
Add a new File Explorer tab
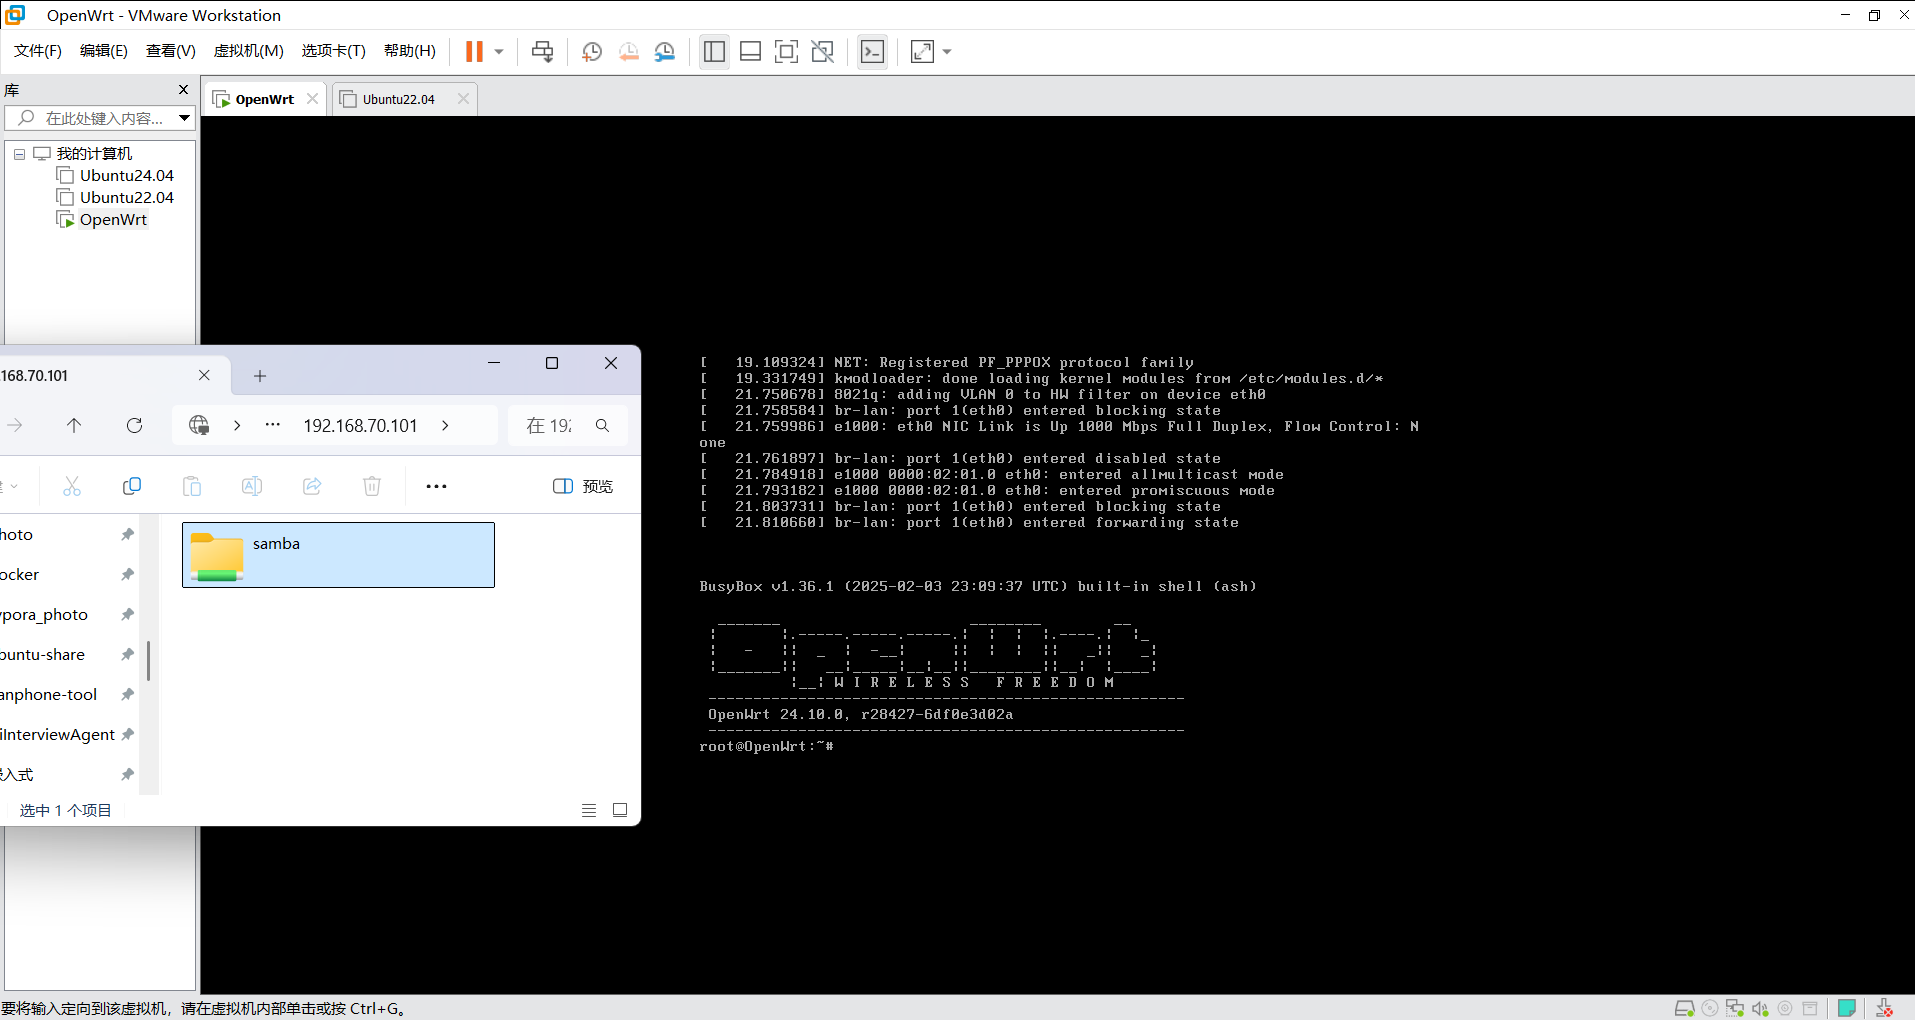(x=260, y=376)
